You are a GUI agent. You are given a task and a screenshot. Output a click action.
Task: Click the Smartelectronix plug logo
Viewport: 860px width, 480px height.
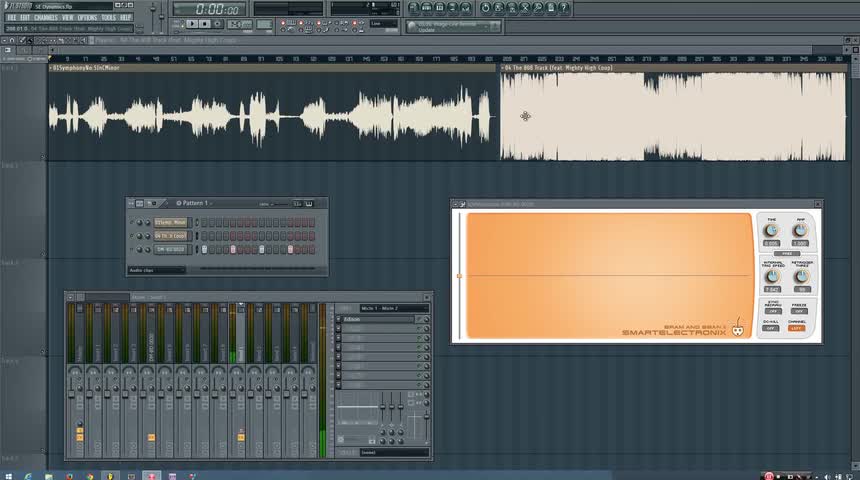point(738,329)
